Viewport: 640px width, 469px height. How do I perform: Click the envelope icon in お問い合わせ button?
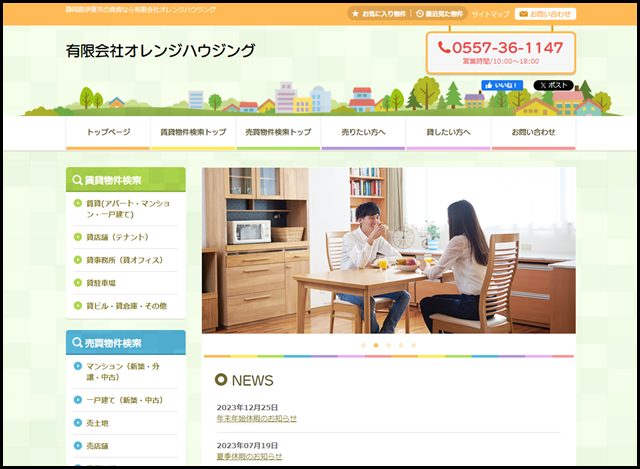point(524,14)
